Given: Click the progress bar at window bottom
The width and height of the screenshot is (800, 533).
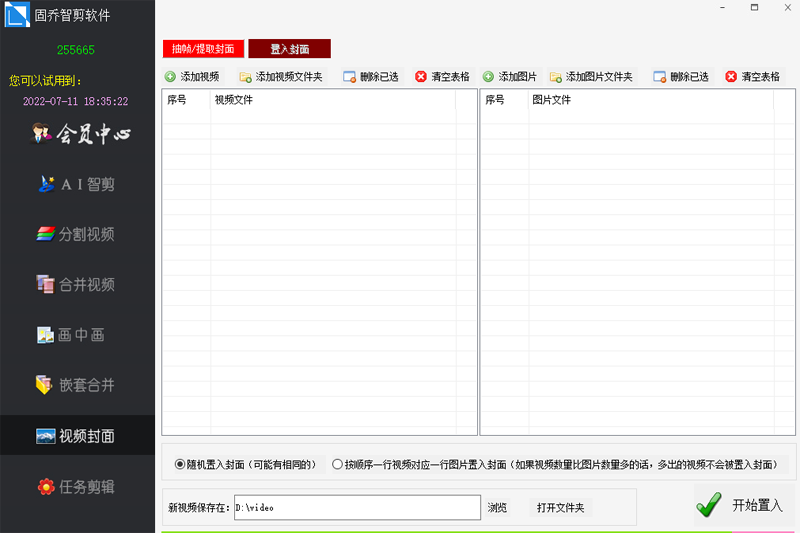Looking at the screenshot, I should point(480,531).
